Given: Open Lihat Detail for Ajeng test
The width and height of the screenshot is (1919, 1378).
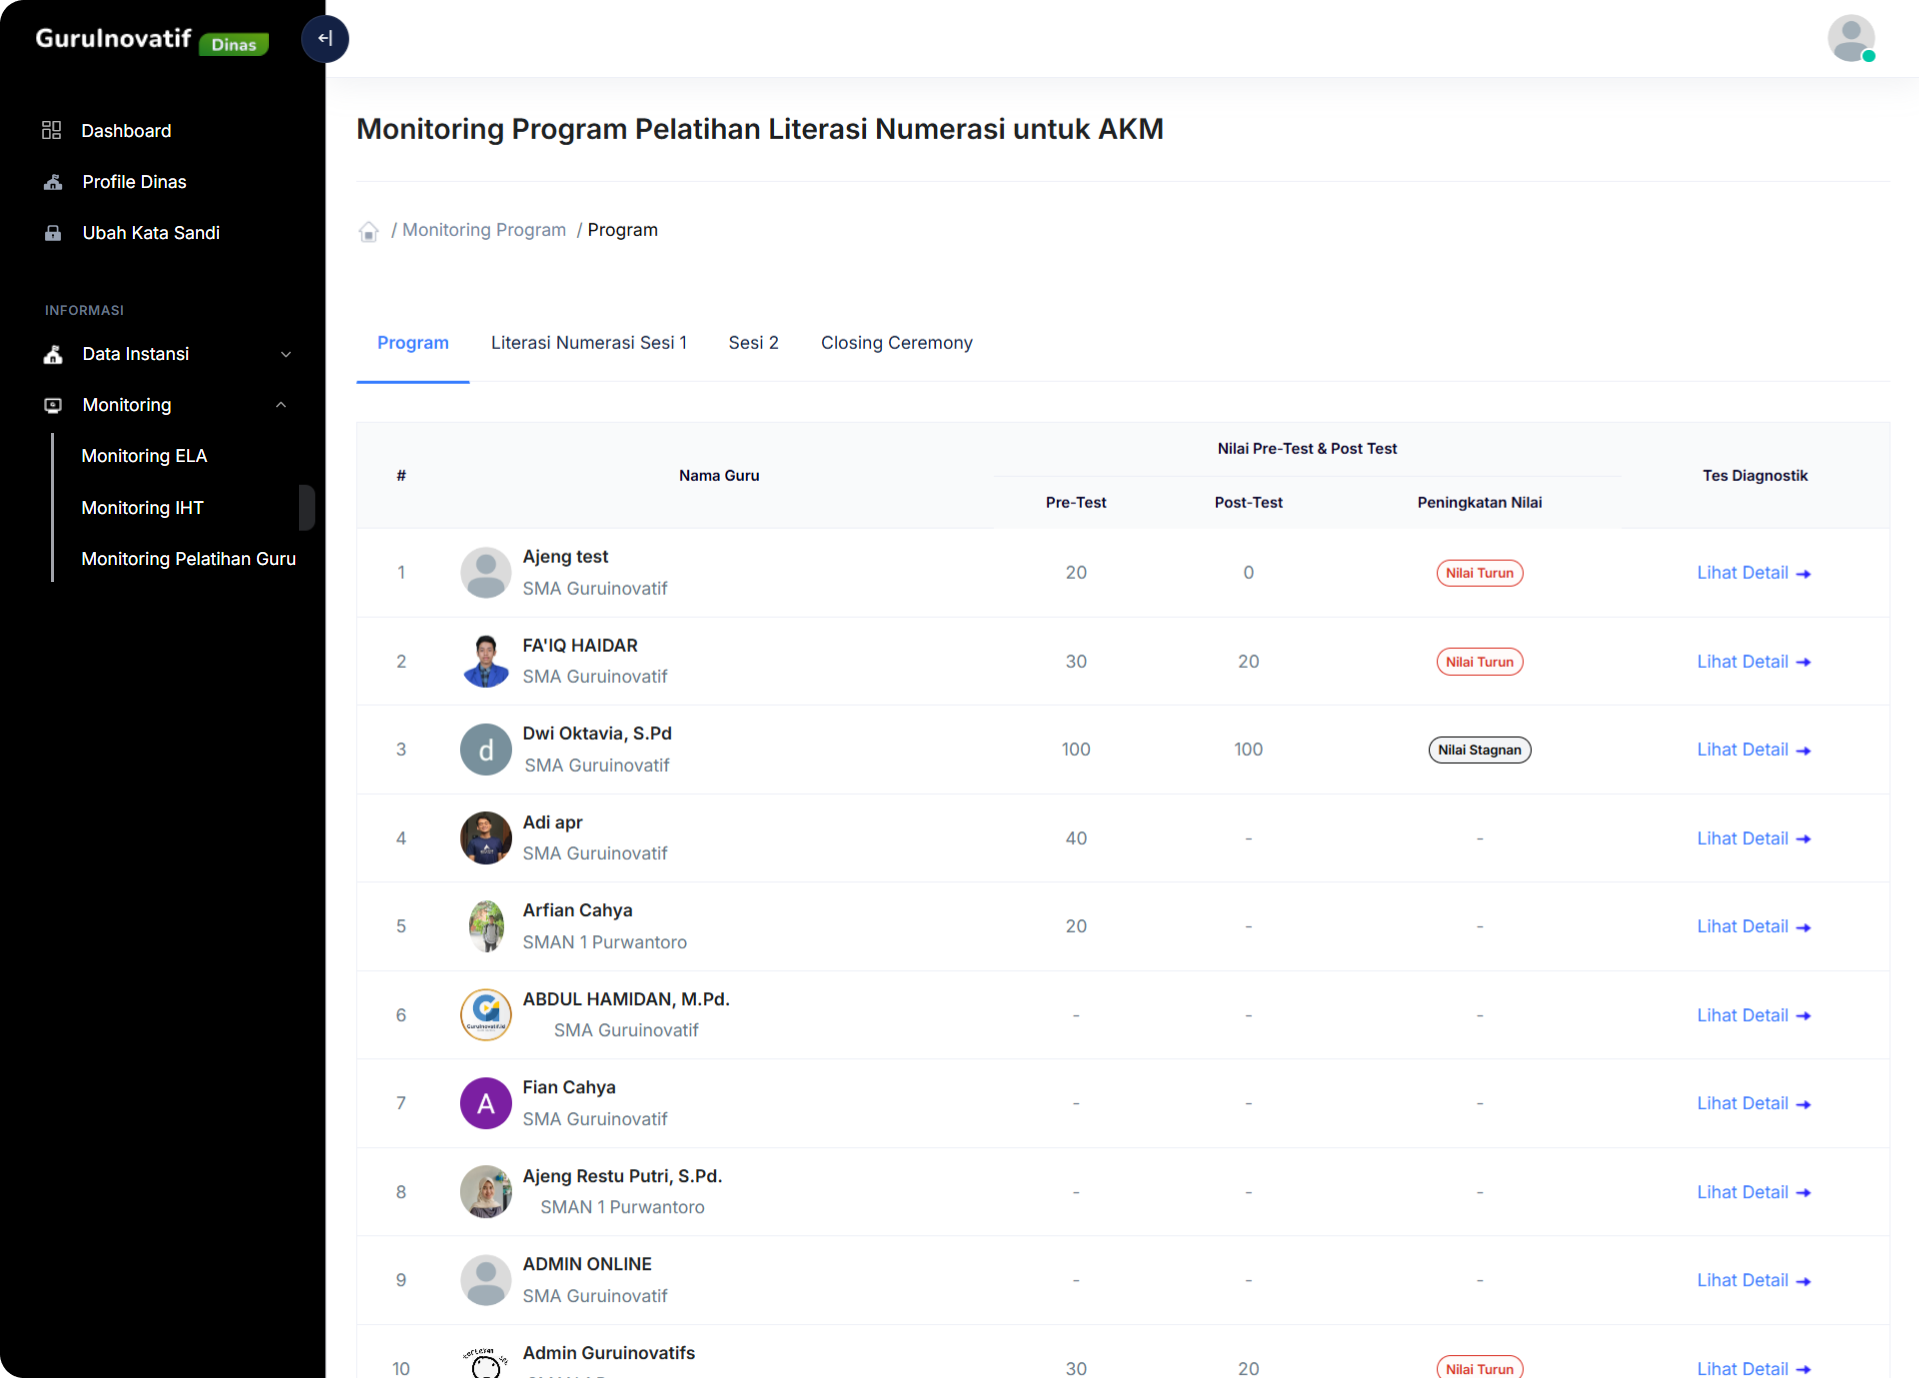Looking at the screenshot, I should point(1753,573).
